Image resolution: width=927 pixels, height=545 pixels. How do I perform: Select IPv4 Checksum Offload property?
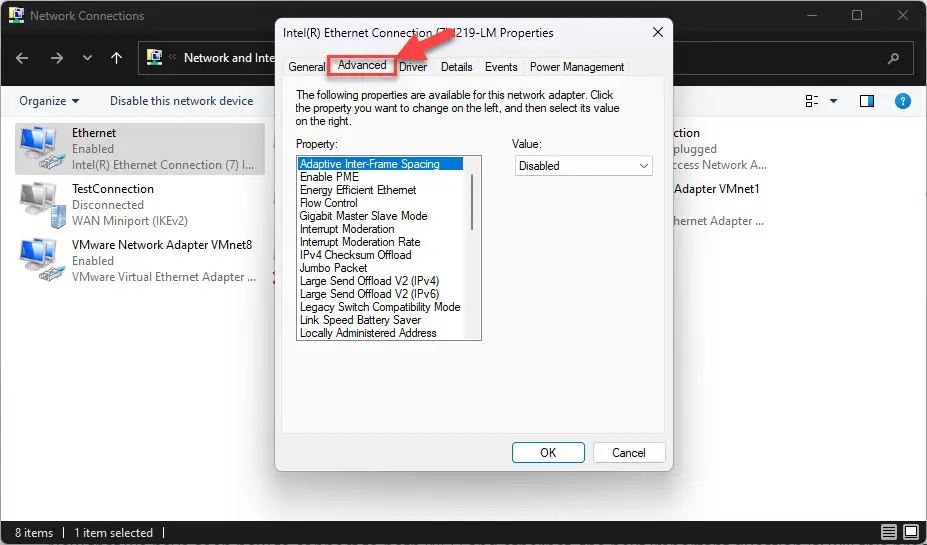tap(355, 255)
